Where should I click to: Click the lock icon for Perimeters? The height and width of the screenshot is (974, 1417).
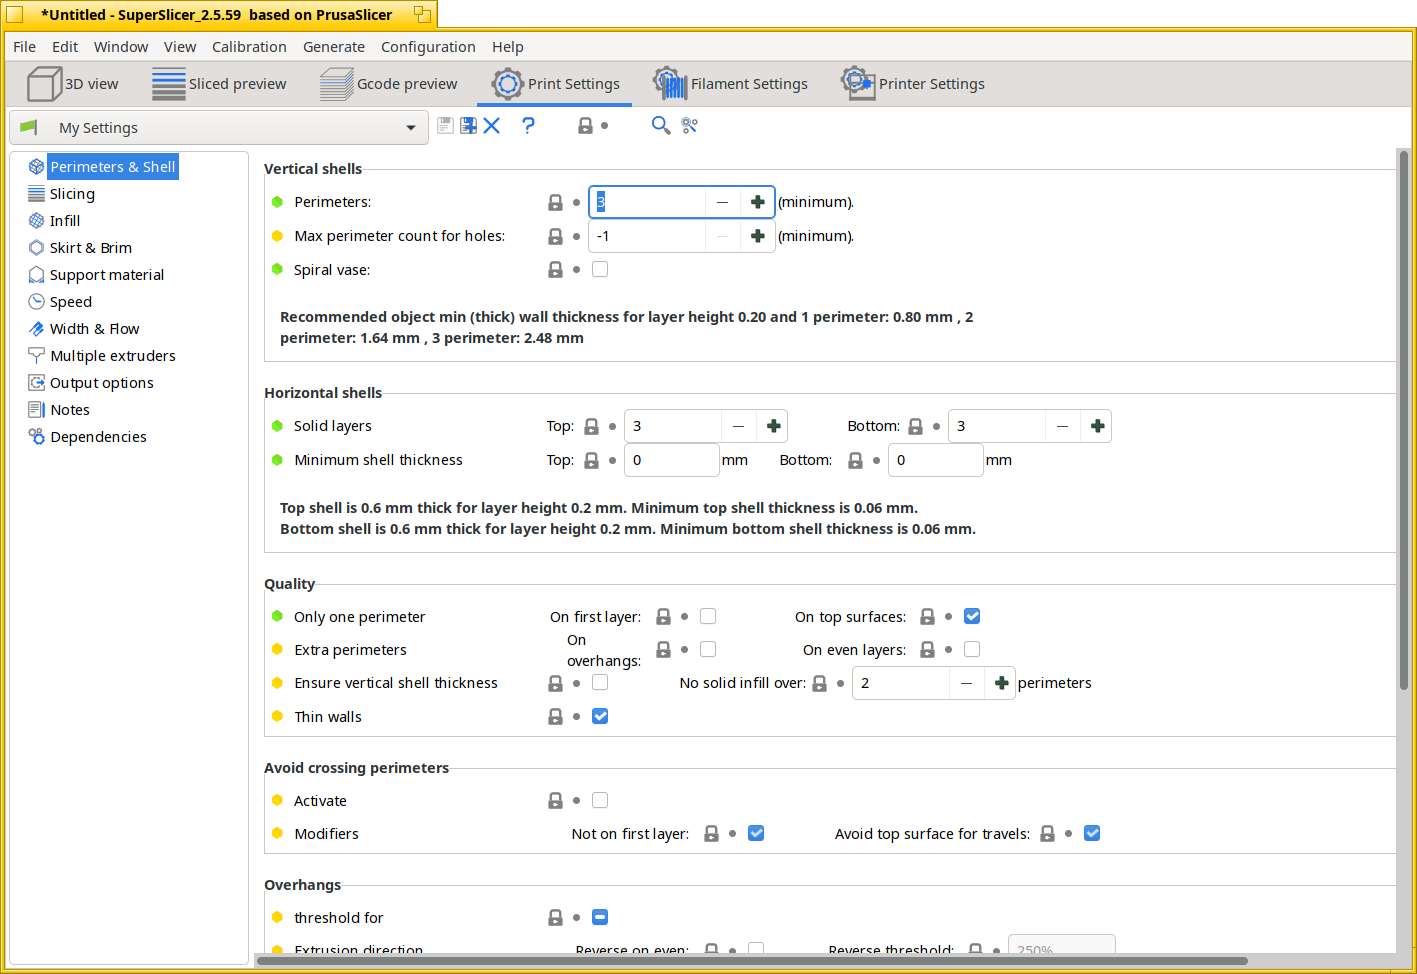coord(555,202)
